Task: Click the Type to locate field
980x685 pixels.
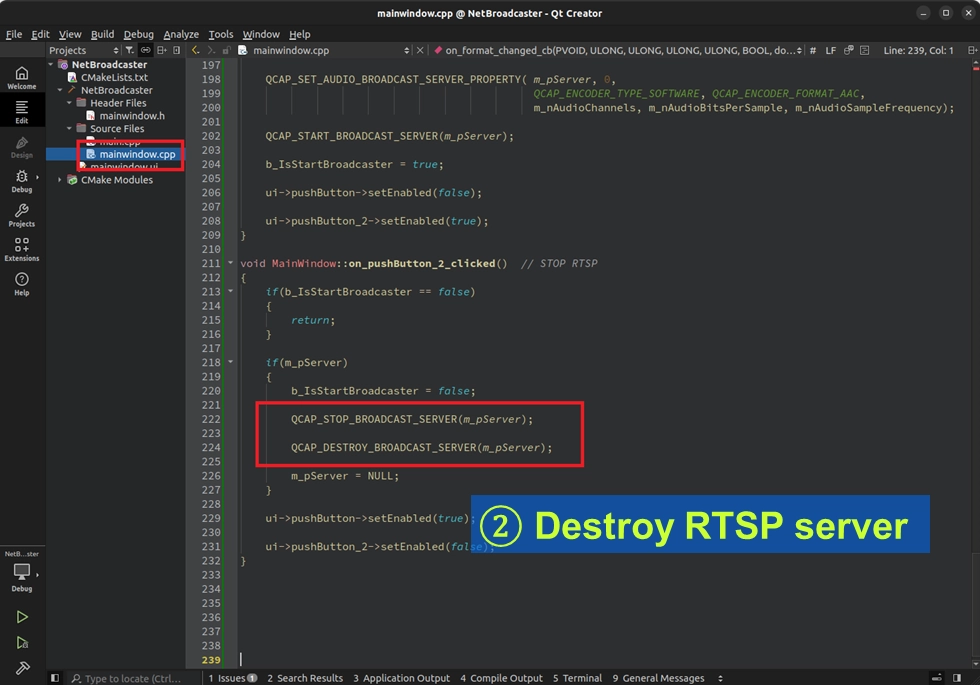Action: coord(132,678)
